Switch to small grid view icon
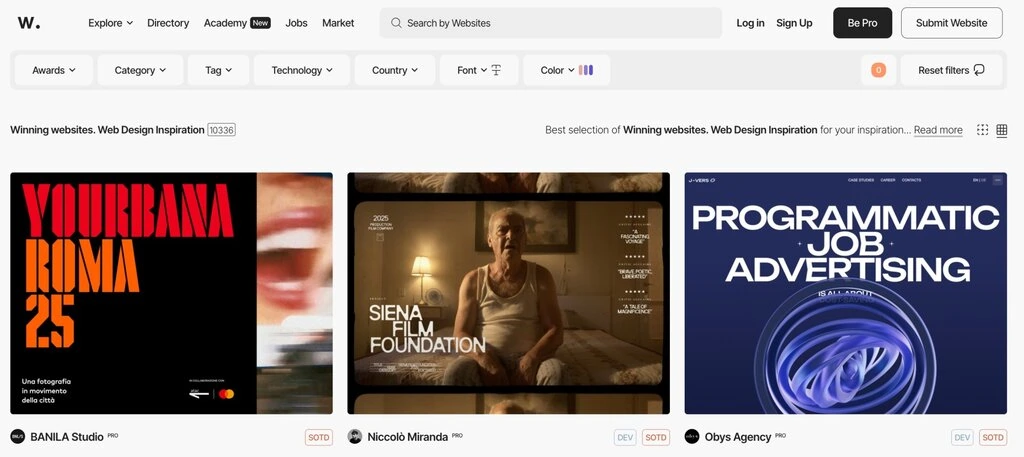Image resolution: width=1024 pixels, height=457 pixels. (982, 130)
